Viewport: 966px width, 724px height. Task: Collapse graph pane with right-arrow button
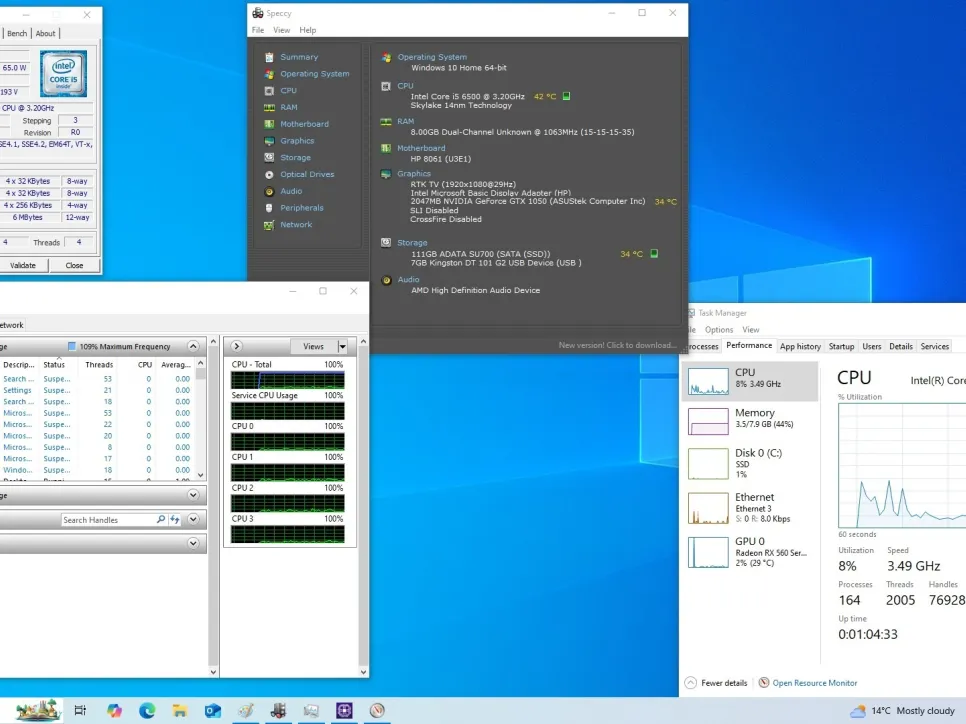237,346
